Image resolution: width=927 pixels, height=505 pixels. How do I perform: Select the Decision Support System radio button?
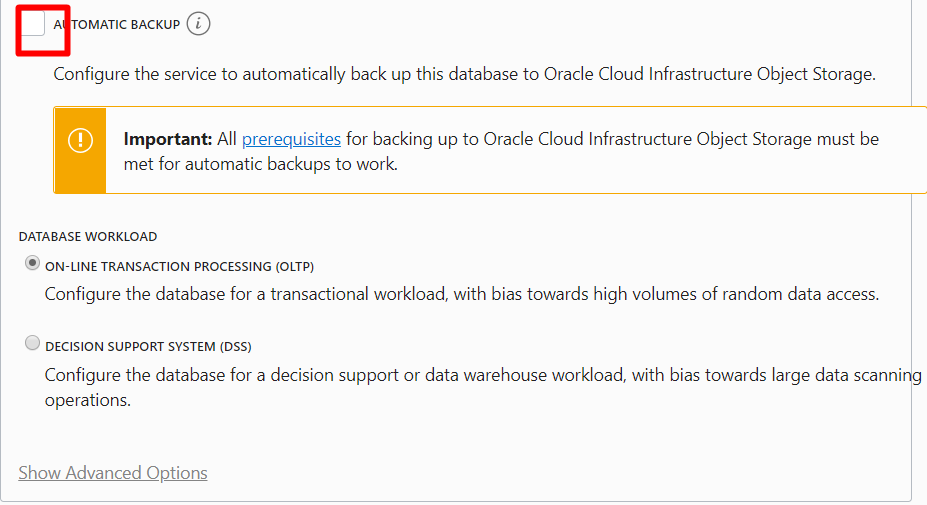(33, 342)
